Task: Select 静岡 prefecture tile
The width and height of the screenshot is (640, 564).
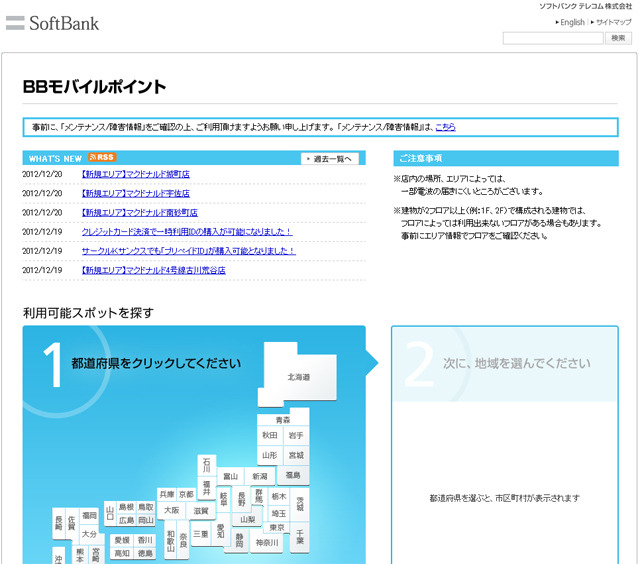Action: coord(240,540)
